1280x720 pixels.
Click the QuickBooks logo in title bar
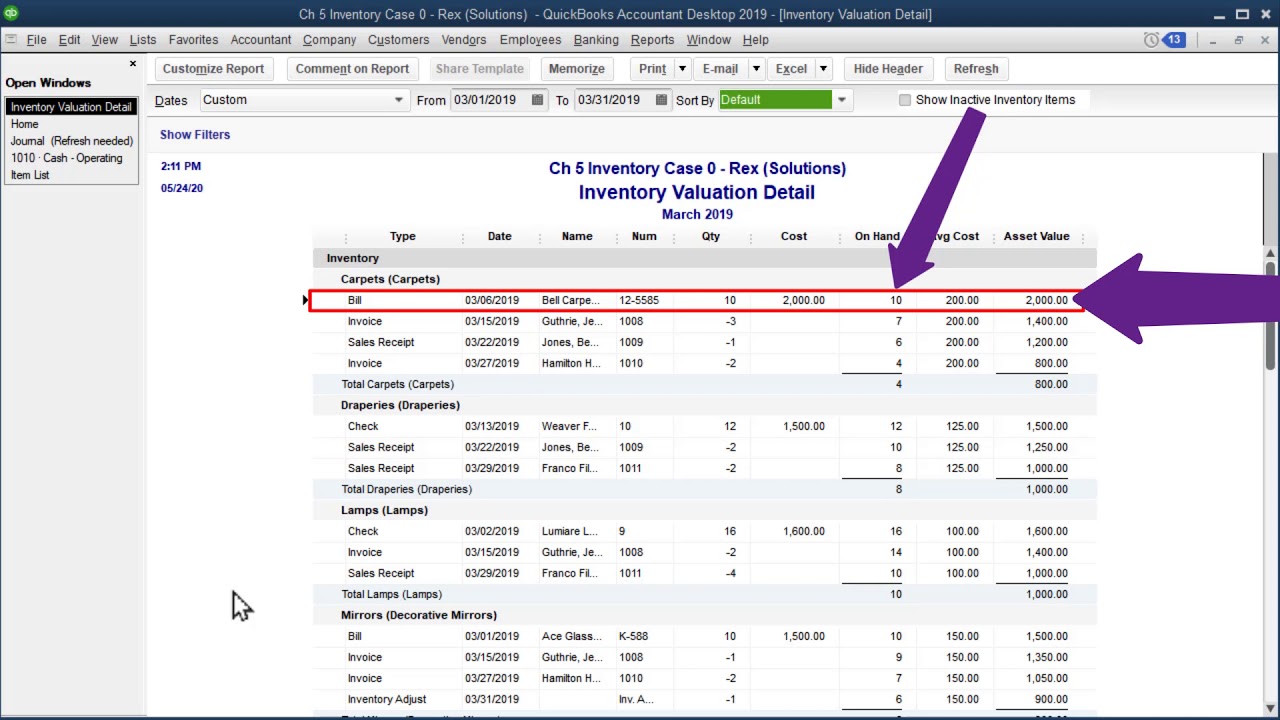[10, 14]
